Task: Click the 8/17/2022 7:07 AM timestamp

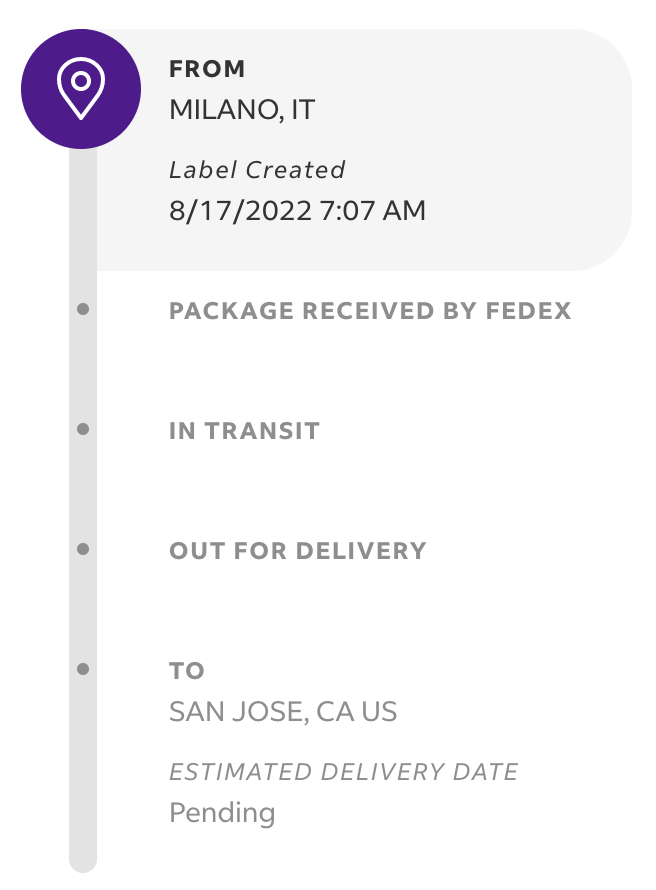Action: click(297, 211)
